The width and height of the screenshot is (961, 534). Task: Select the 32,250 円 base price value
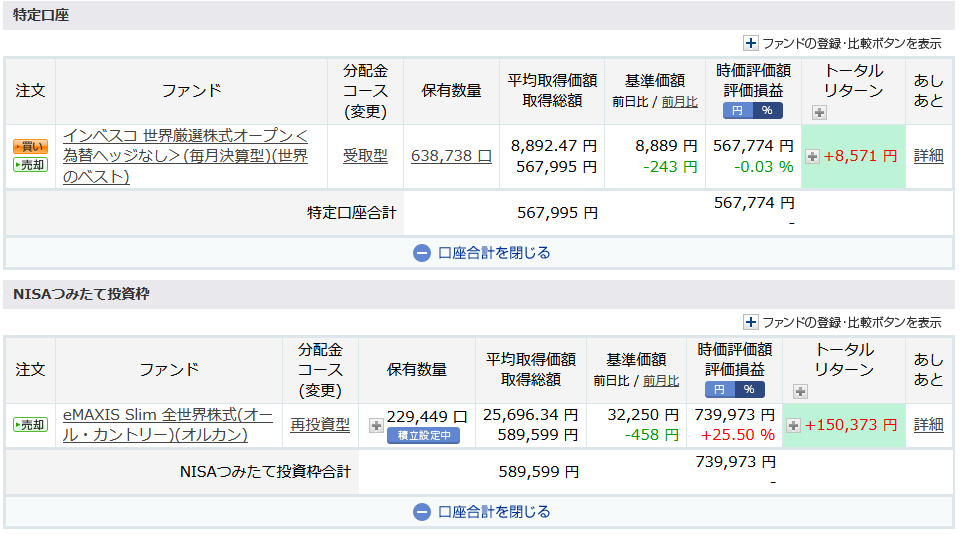[x=643, y=415]
